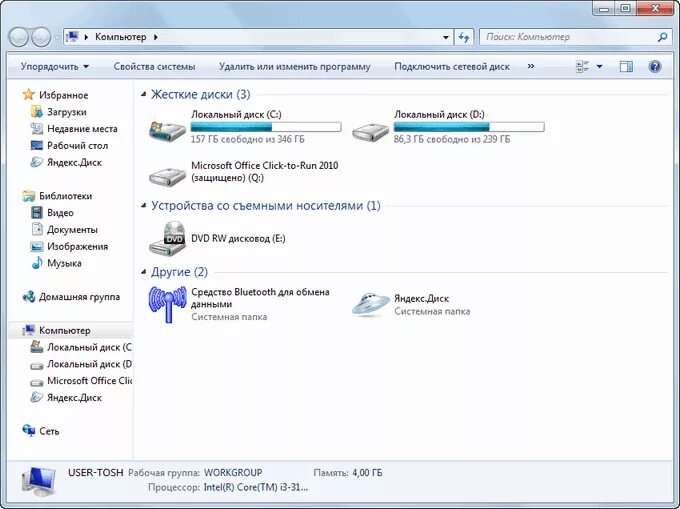Collapse Устройства со съемными носителями group
This screenshot has width=680, height=509.
[144, 206]
